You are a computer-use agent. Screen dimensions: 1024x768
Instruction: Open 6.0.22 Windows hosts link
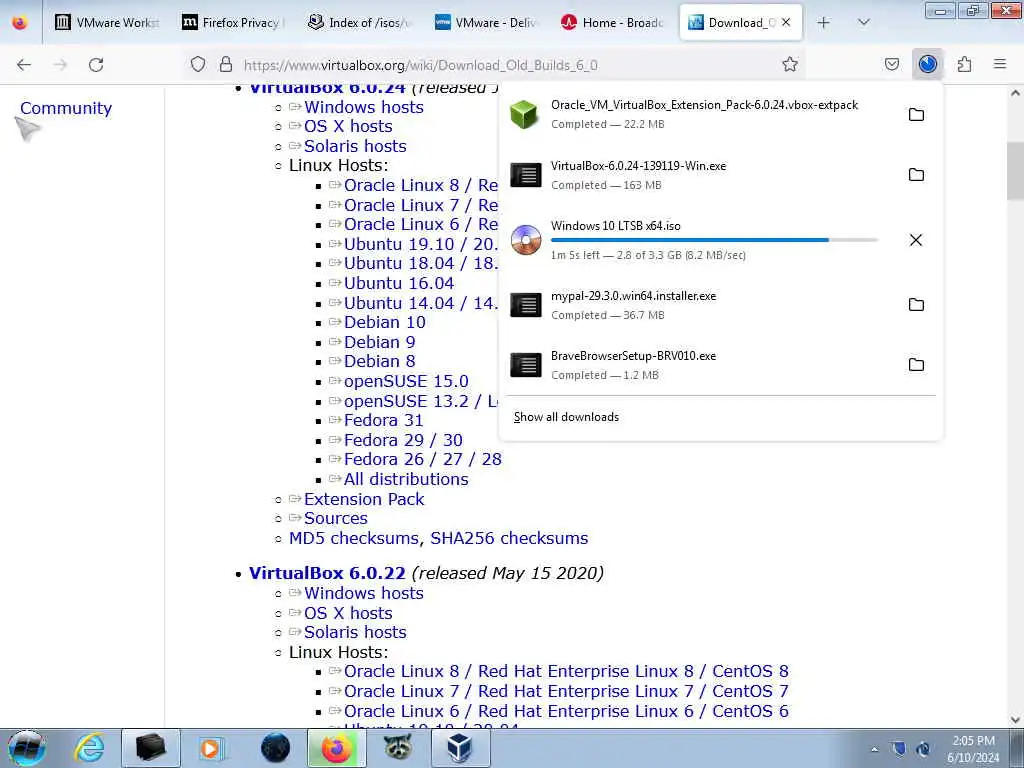click(364, 594)
